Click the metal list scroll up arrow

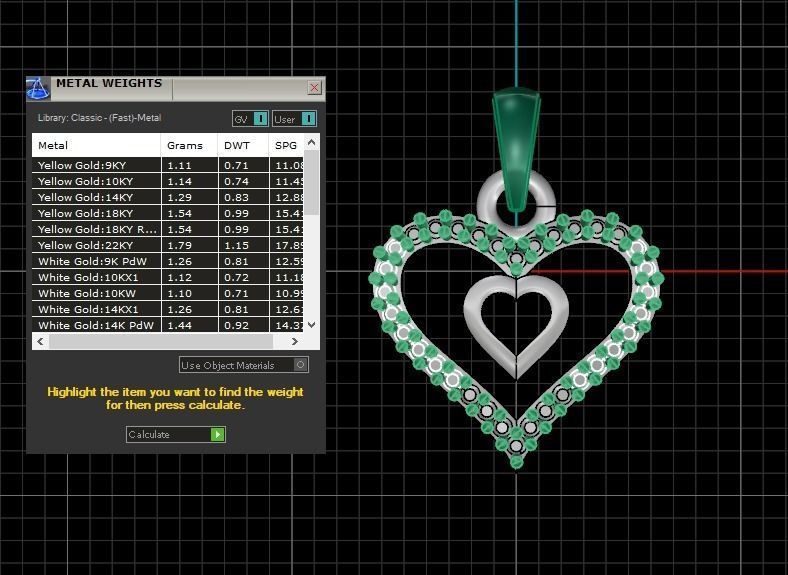click(312, 143)
